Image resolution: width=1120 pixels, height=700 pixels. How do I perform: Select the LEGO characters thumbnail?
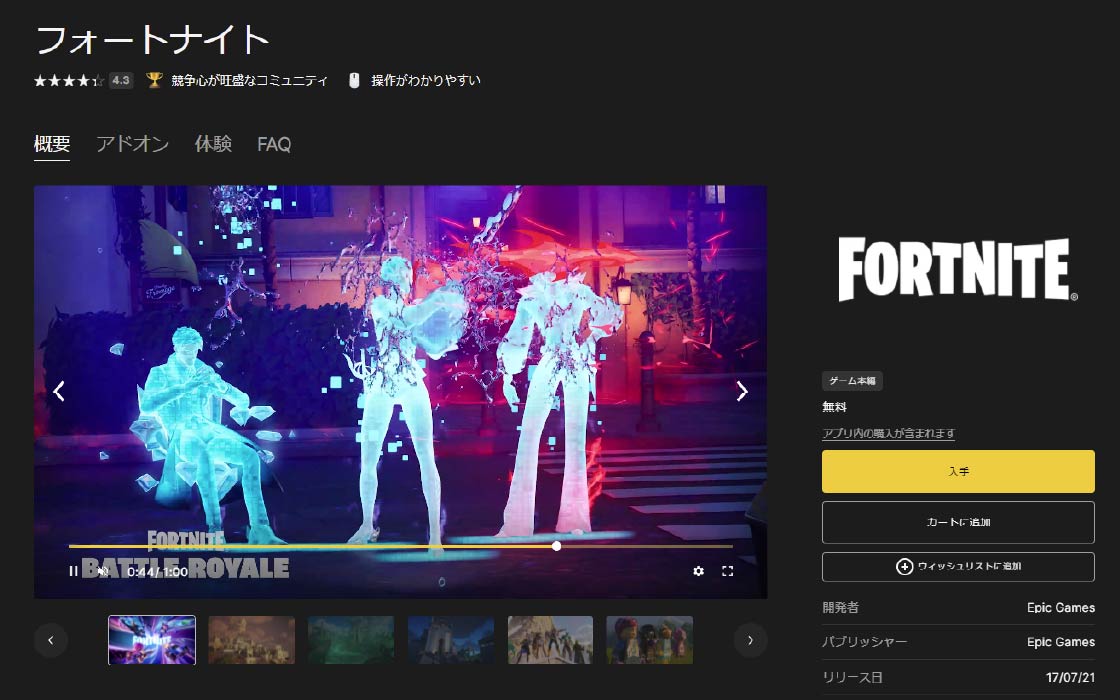click(649, 640)
